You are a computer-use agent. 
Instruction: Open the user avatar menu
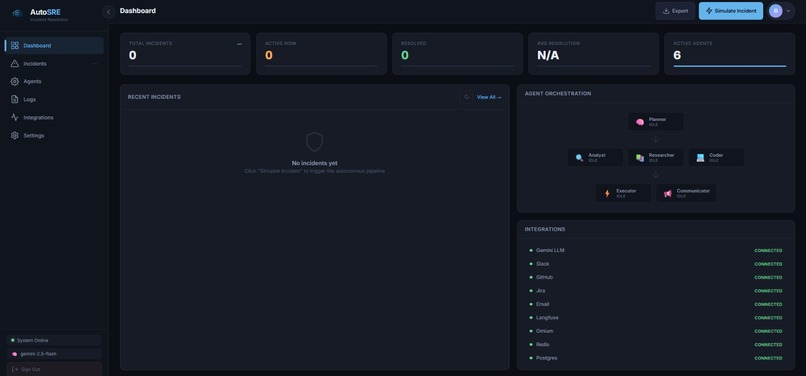coord(775,11)
